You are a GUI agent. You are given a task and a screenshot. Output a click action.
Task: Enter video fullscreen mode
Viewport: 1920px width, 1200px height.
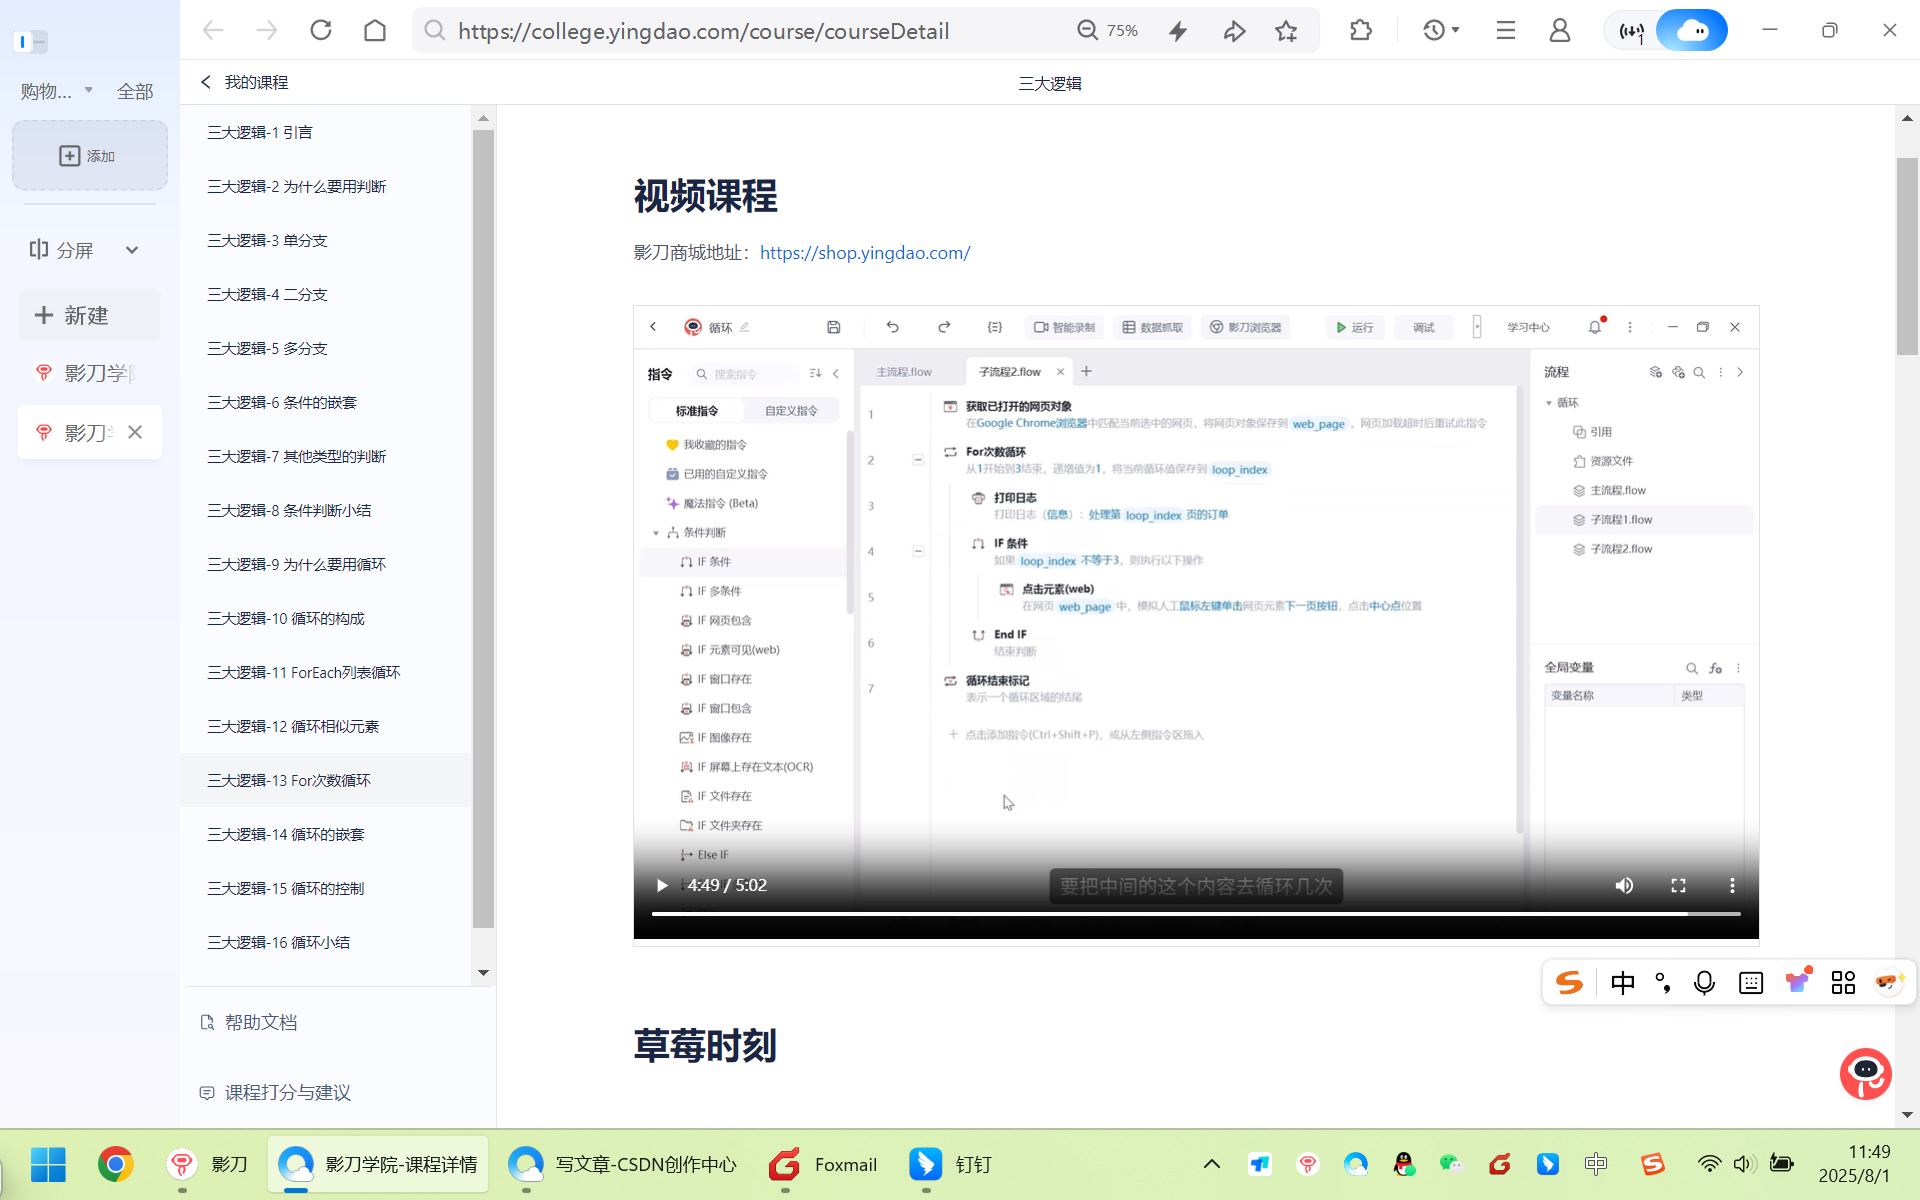1678,885
